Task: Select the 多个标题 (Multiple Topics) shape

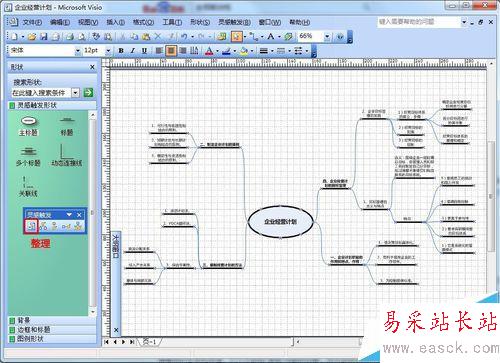Action: 28,157
